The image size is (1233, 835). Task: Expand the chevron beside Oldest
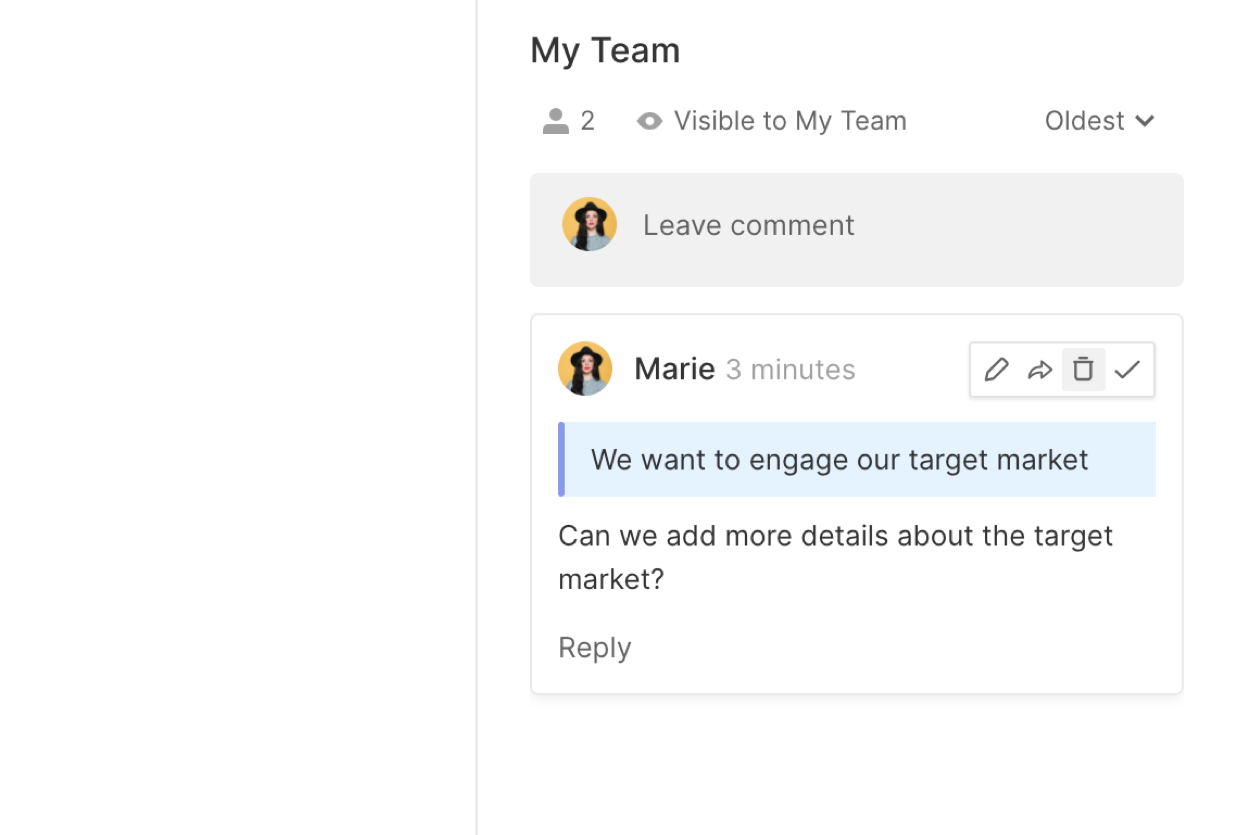coord(1146,121)
